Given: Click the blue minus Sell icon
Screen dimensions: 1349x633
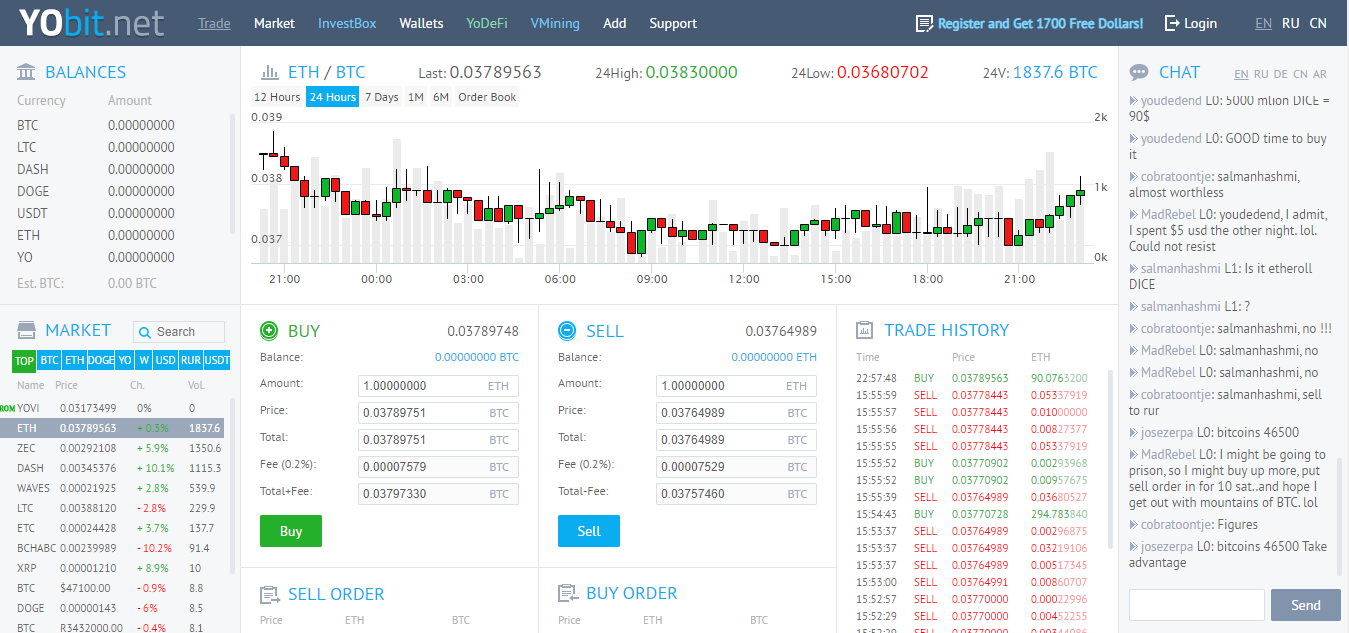Looking at the screenshot, I should click(x=567, y=331).
